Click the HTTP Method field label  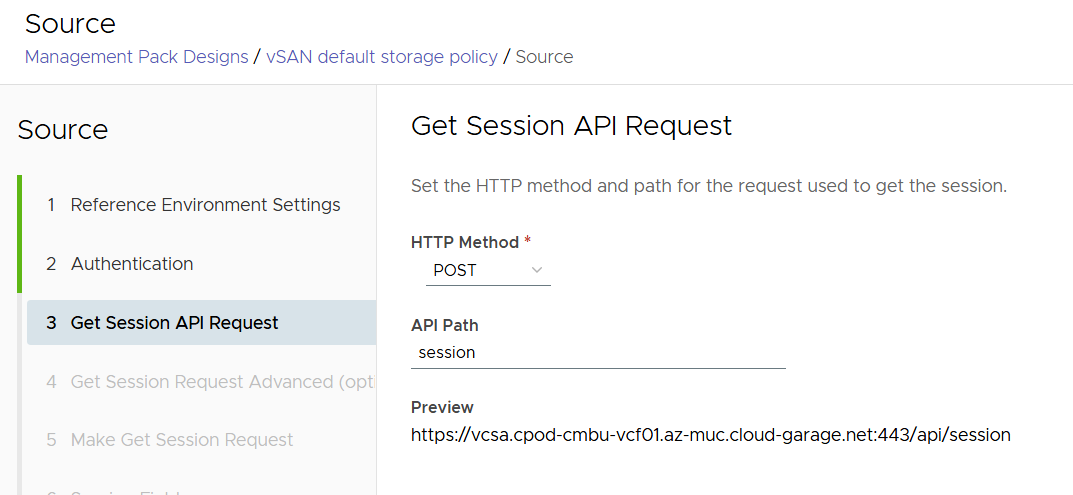tap(464, 242)
